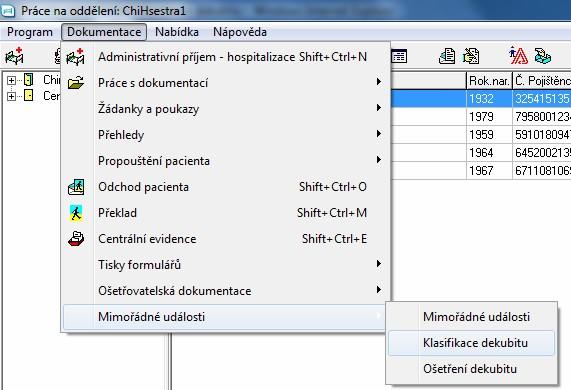Click the hospital bed admission toolbar icon
The width and height of the screenshot is (571, 390).
point(14,56)
